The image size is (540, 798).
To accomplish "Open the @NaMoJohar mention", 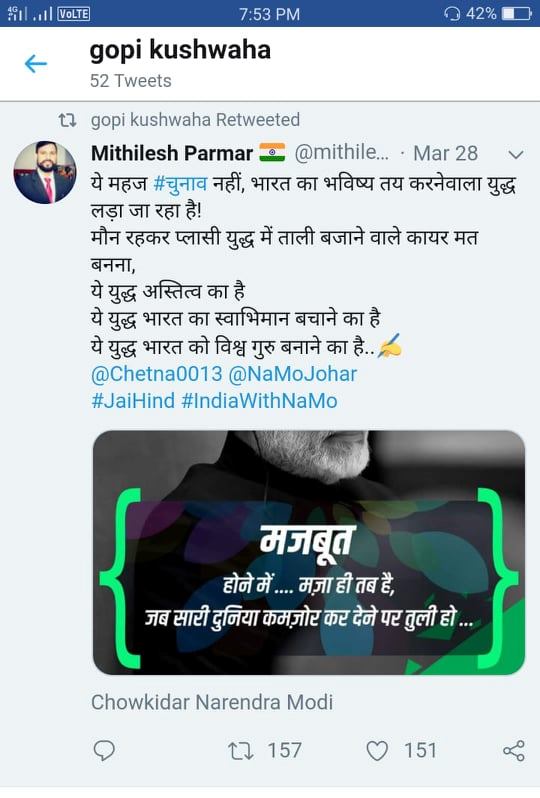I will click(x=293, y=374).
